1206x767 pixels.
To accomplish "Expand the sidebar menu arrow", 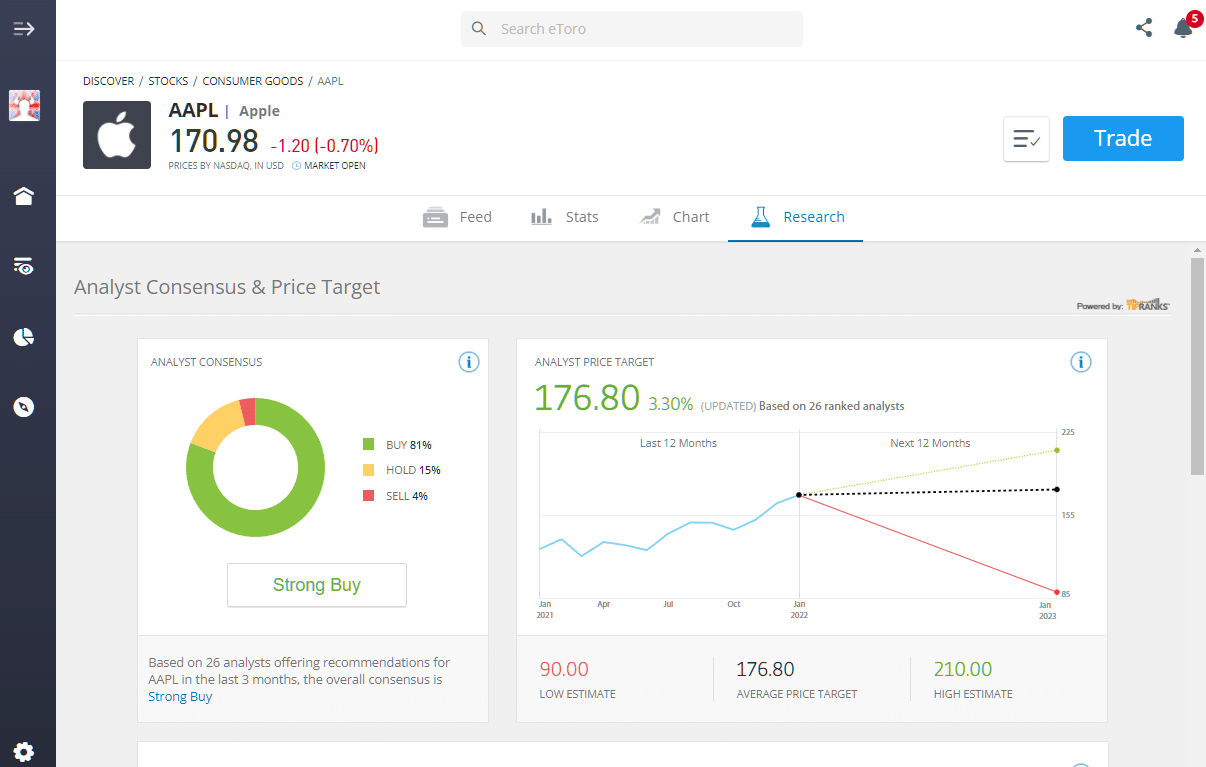I will [24, 28].
